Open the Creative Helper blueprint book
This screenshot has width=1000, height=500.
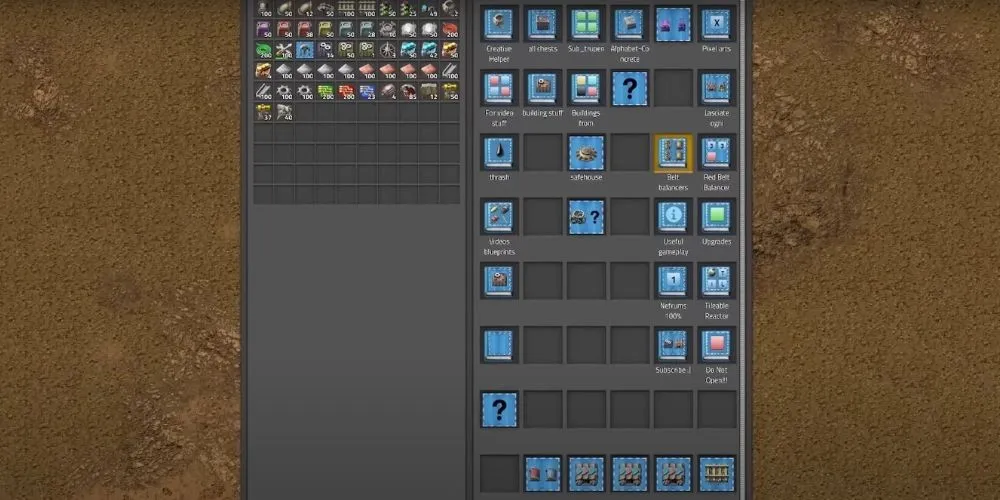[x=499, y=24]
